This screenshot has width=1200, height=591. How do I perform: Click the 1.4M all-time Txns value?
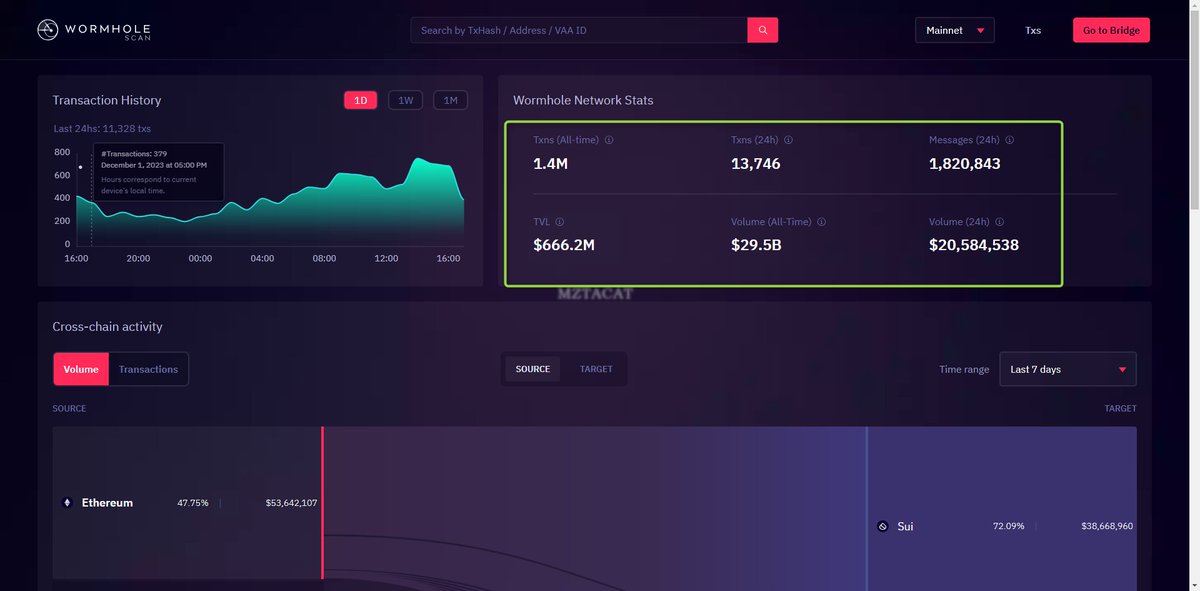(551, 163)
